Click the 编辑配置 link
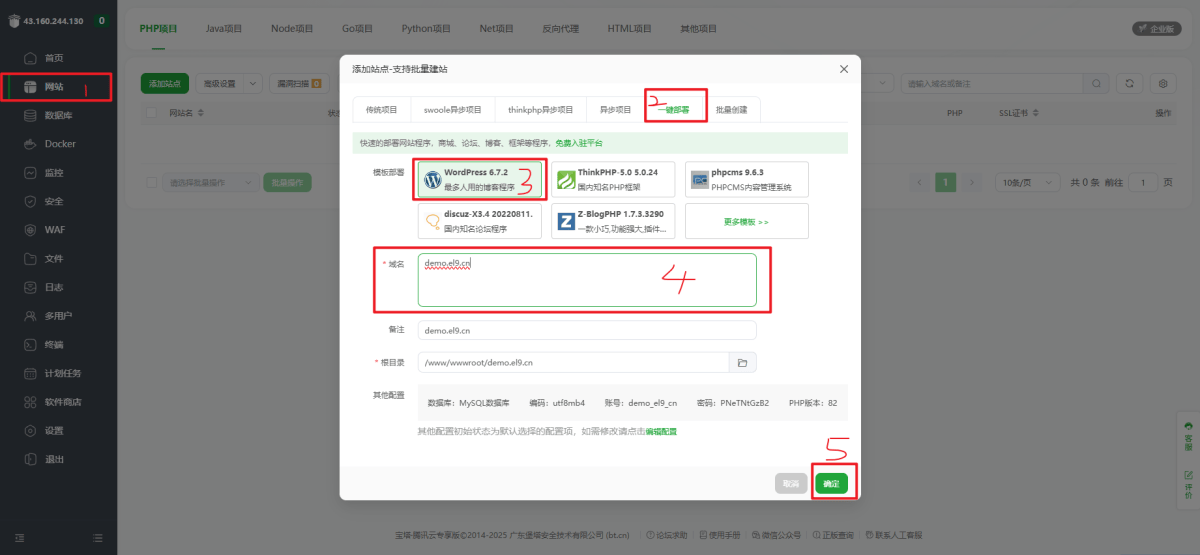The width and height of the screenshot is (1200, 555). (660, 431)
